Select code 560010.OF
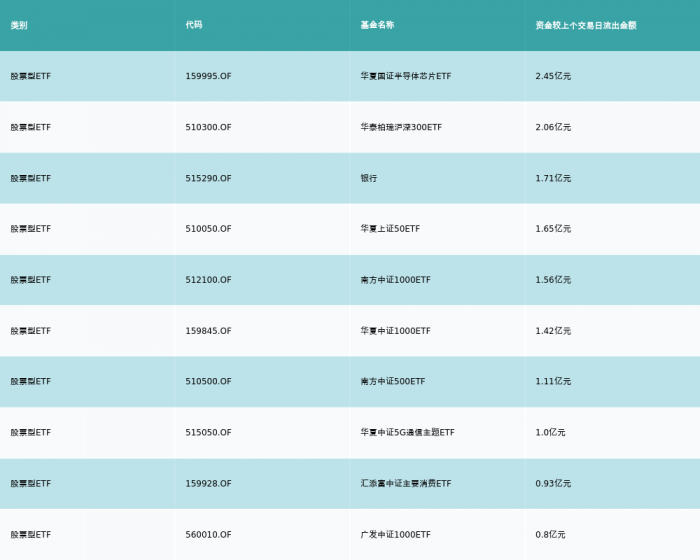Viewport: 700px width, 560px height. coord(208,535)
